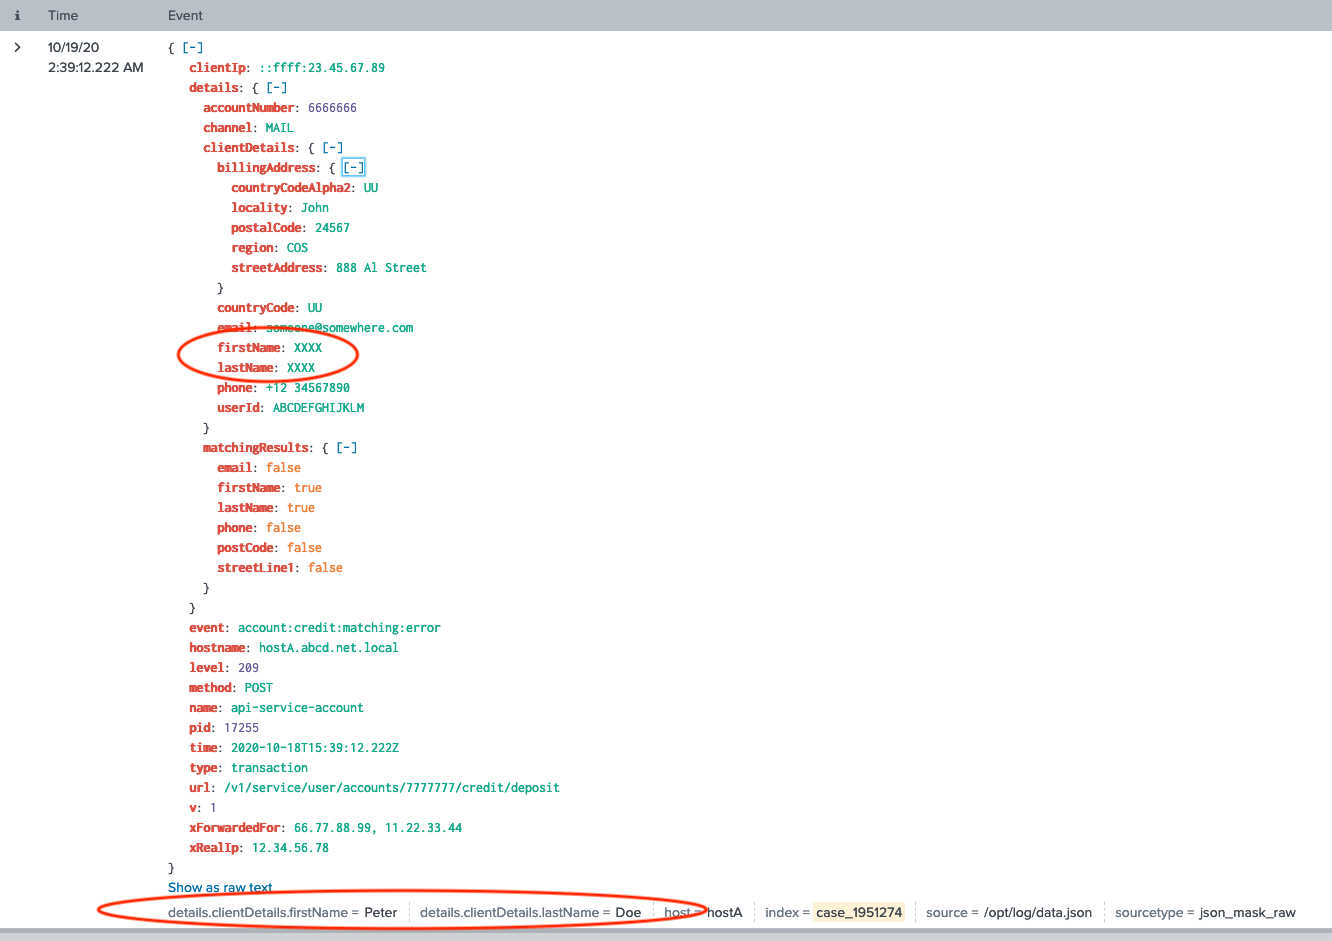Select sourcetype value json_mask_raw
This screenshot has width=1332, height=941.
(x=1247, y=912)
